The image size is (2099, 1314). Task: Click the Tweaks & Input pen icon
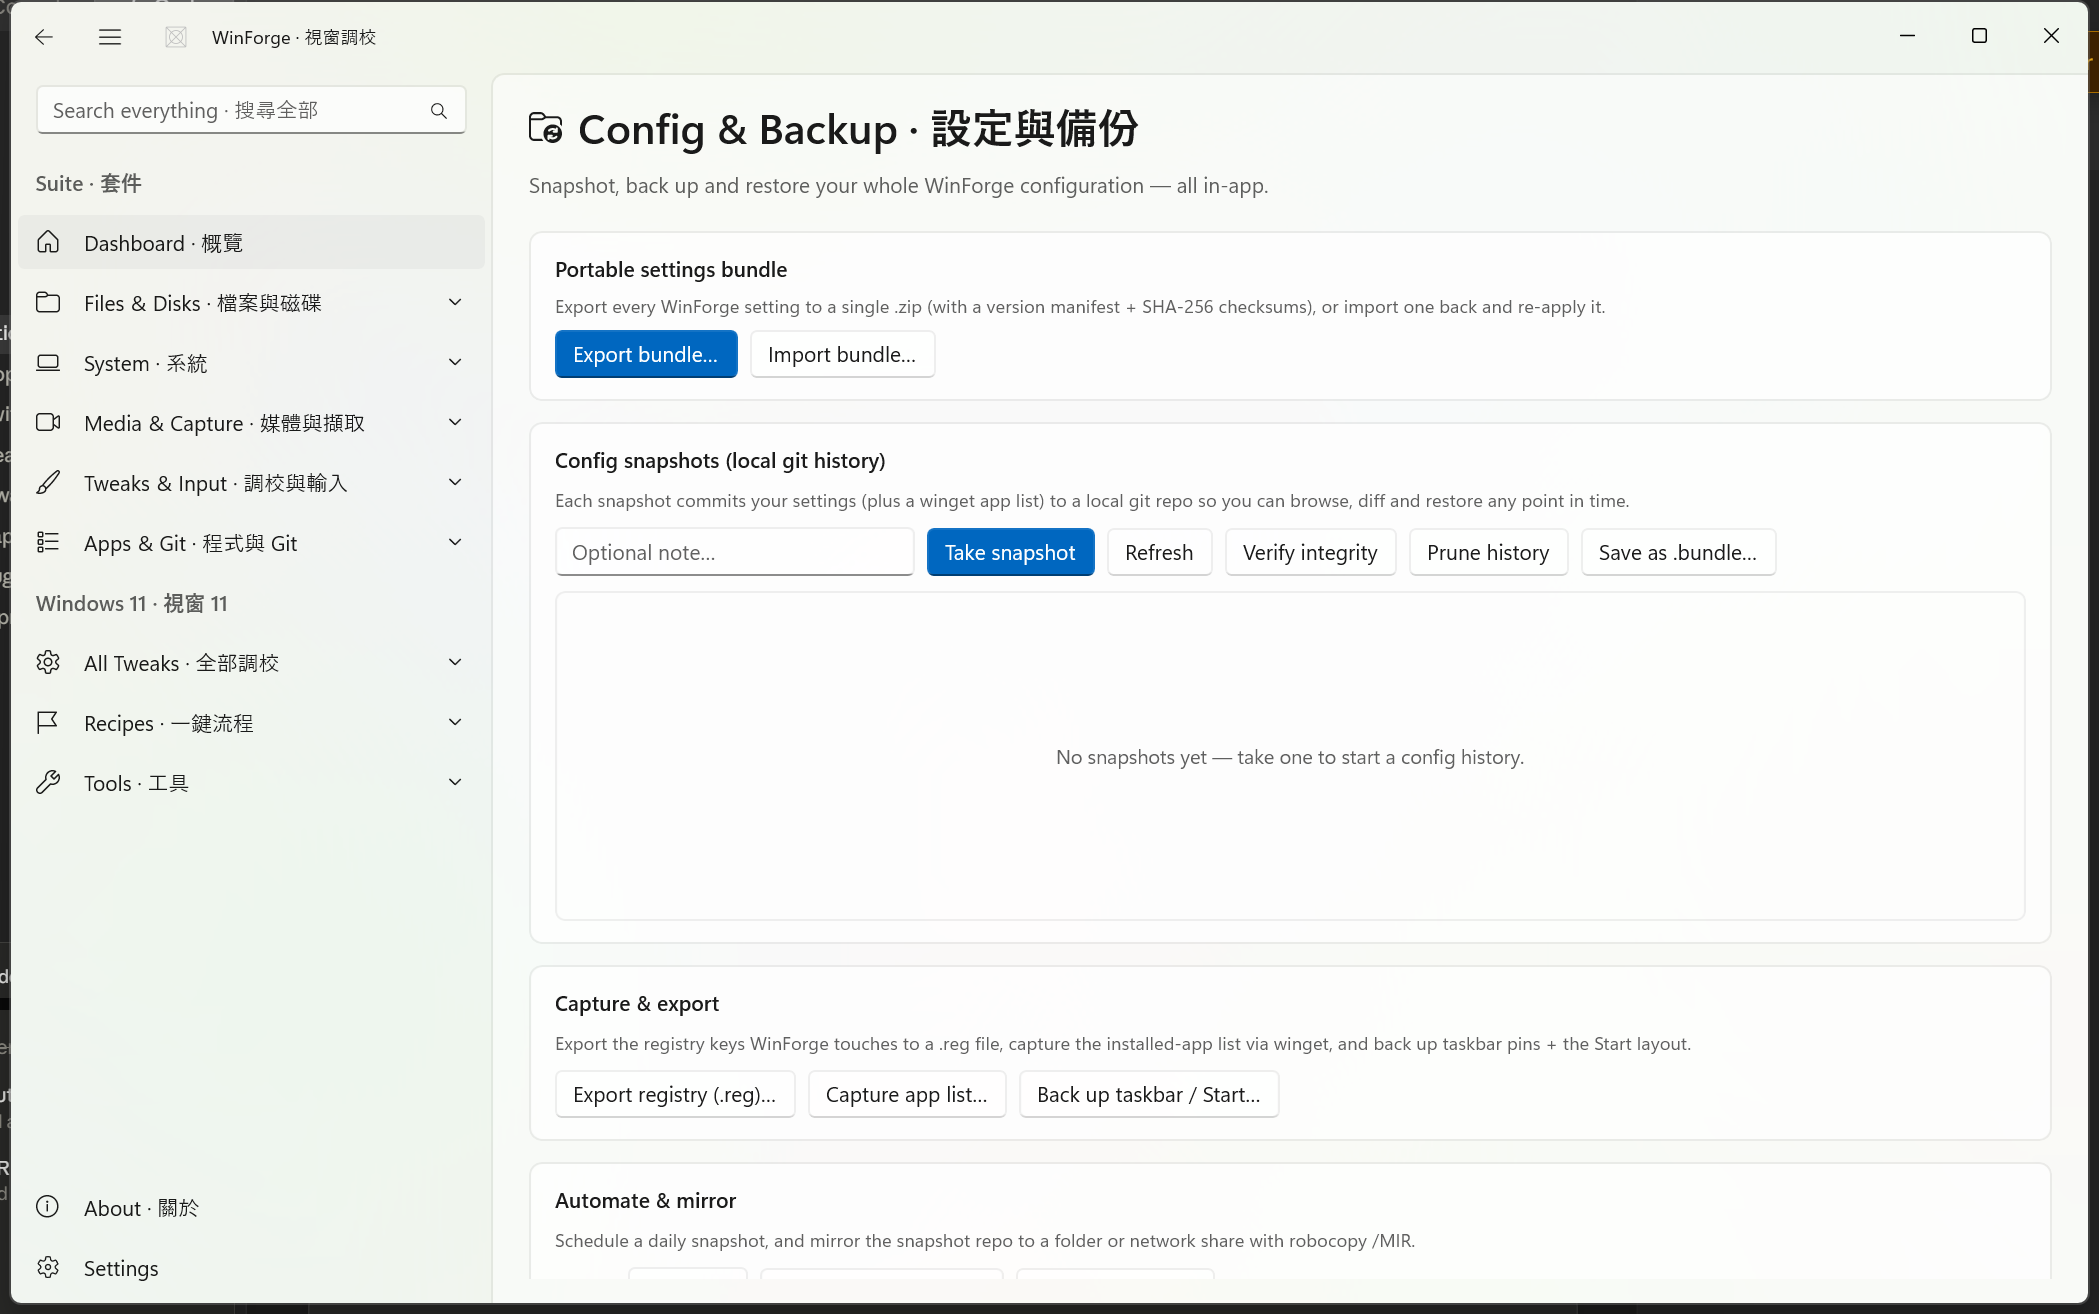pyautogui.click(x=48, y=483)
